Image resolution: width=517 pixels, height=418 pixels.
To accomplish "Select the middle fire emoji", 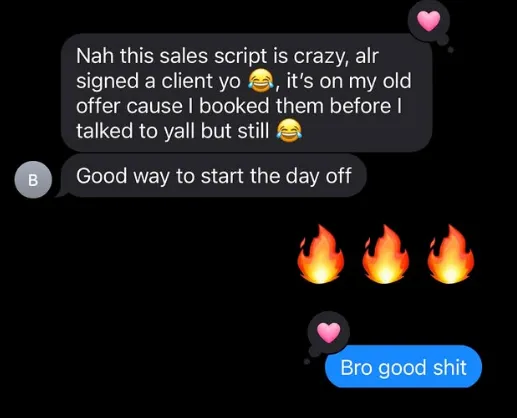I will coord(386,254).
